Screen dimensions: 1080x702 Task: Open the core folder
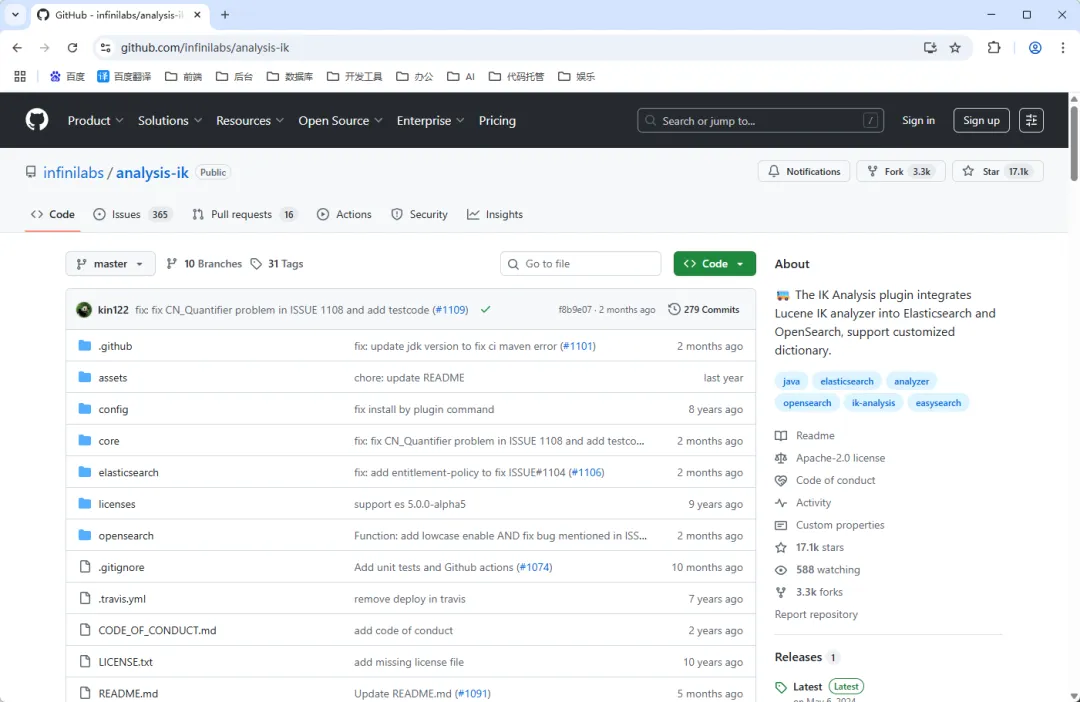point(109,441)
